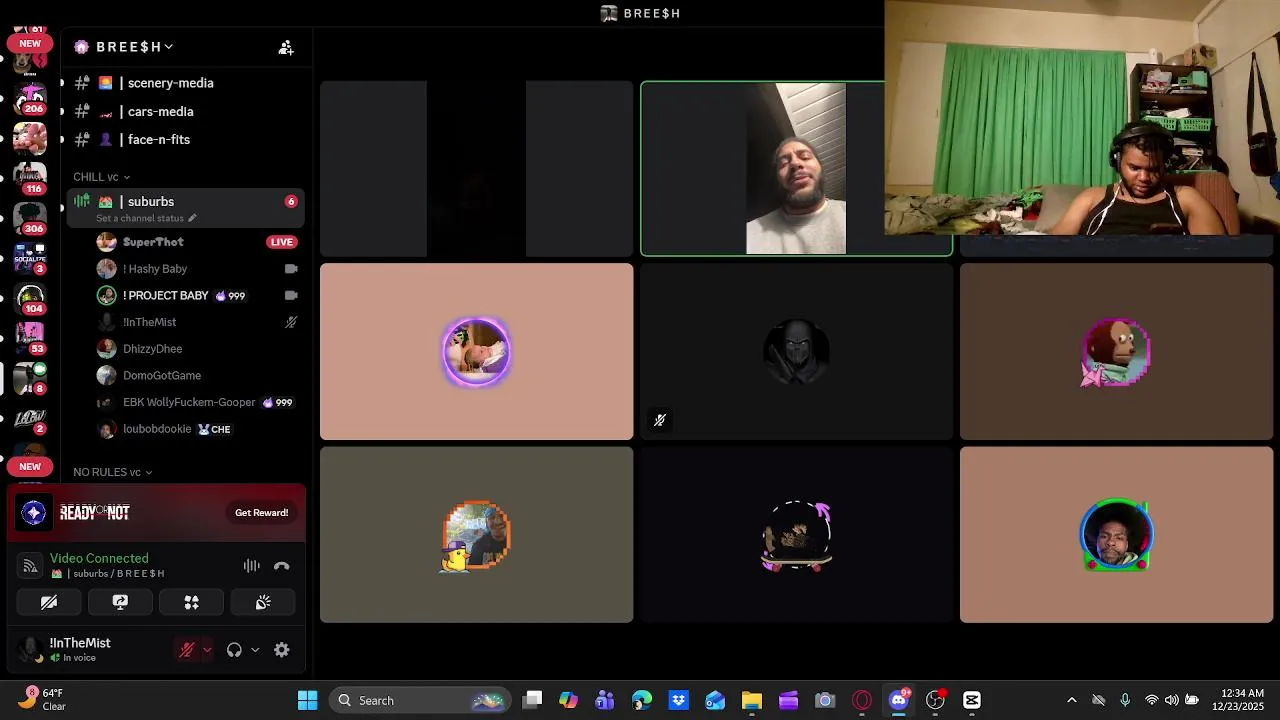
Task: Open Task View in the taskbar
Action: [533, 701]
